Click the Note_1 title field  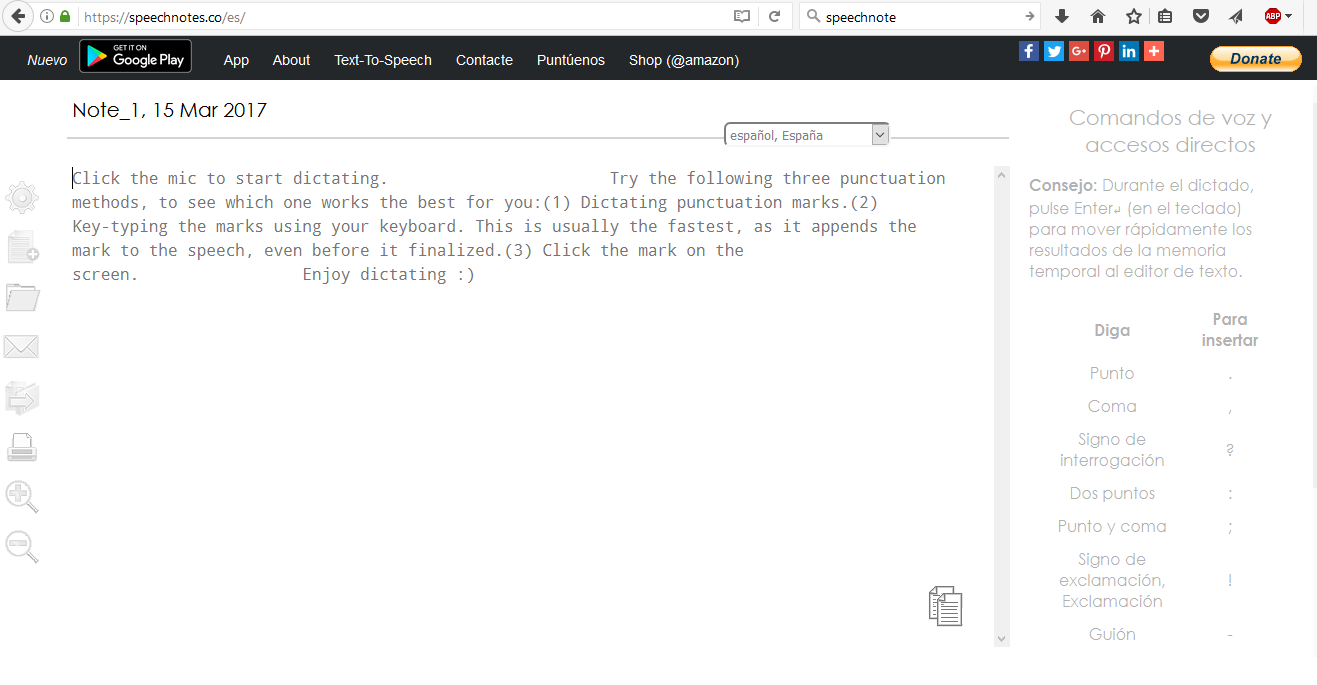[170, 110]
